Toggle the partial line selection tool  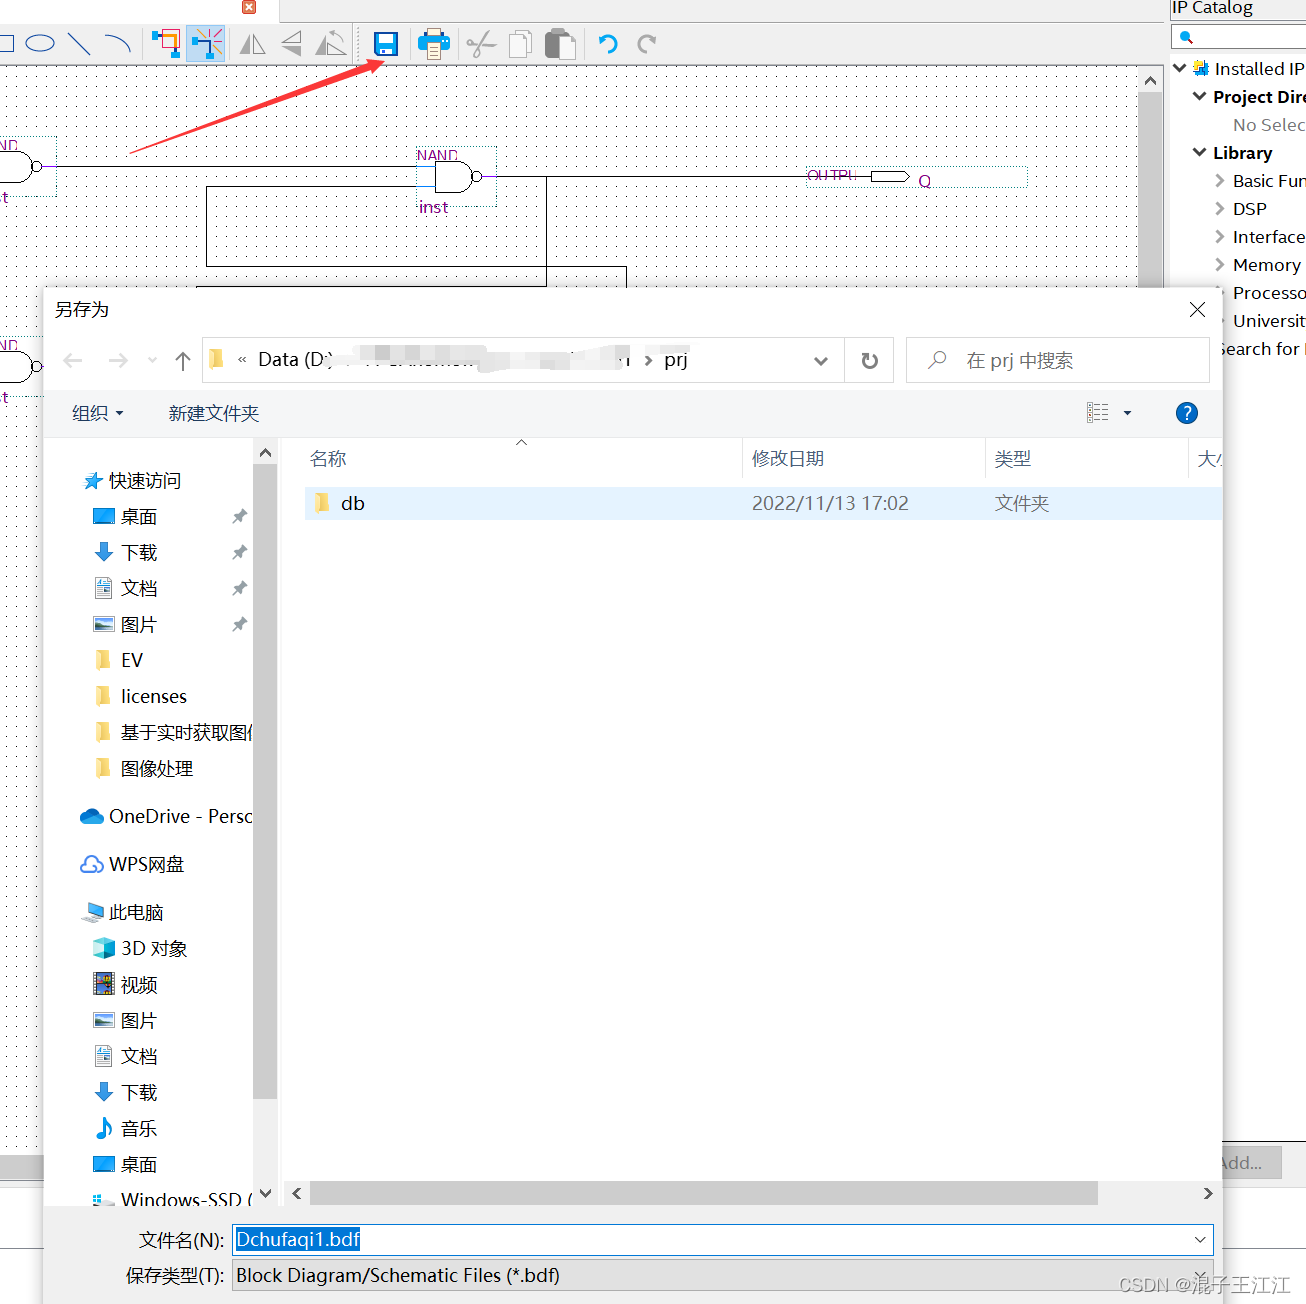(x=166, y=44)
